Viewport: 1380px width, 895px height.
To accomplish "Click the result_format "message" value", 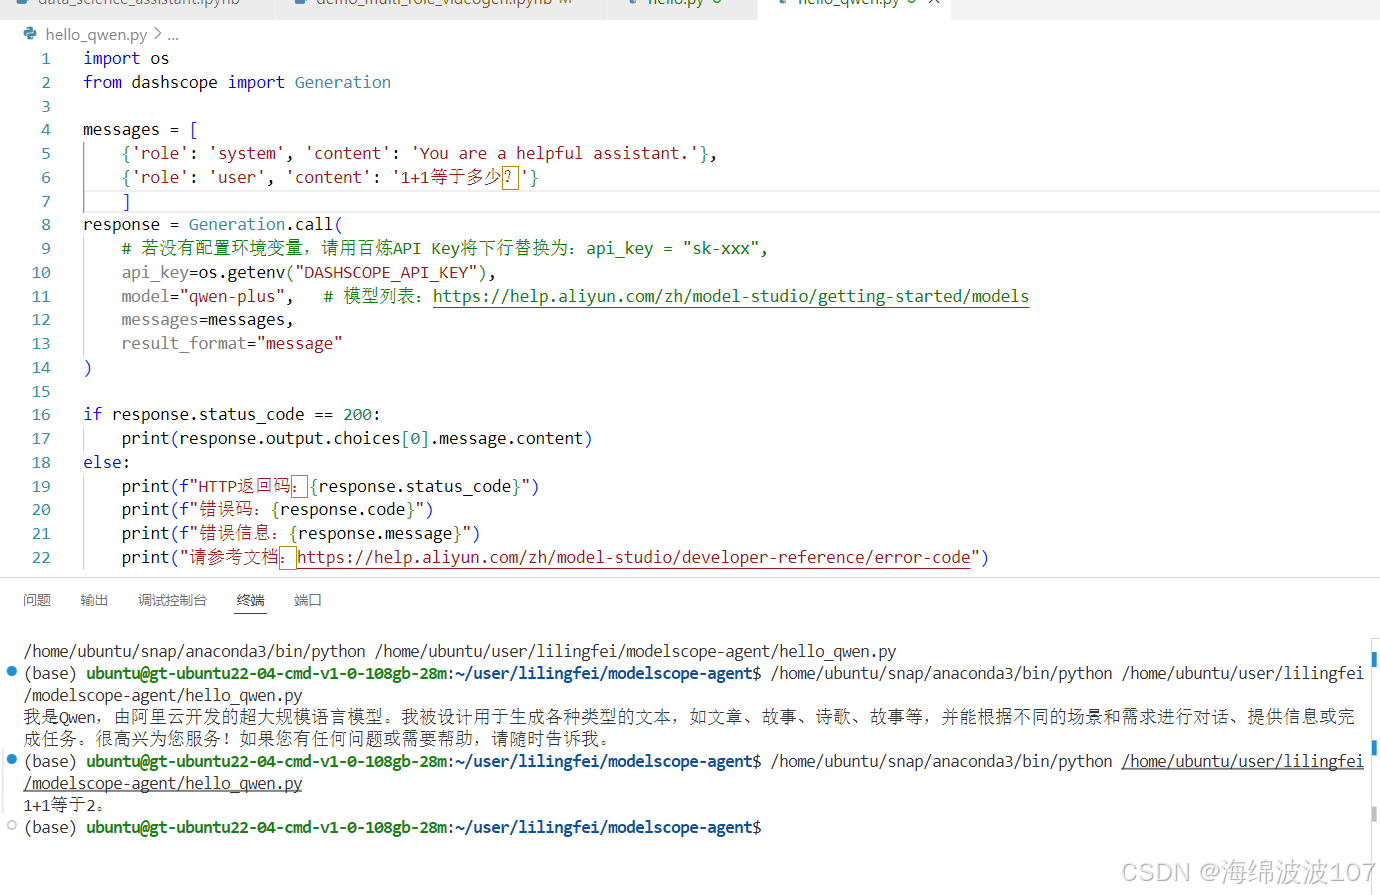I will (x=299, y=343).
